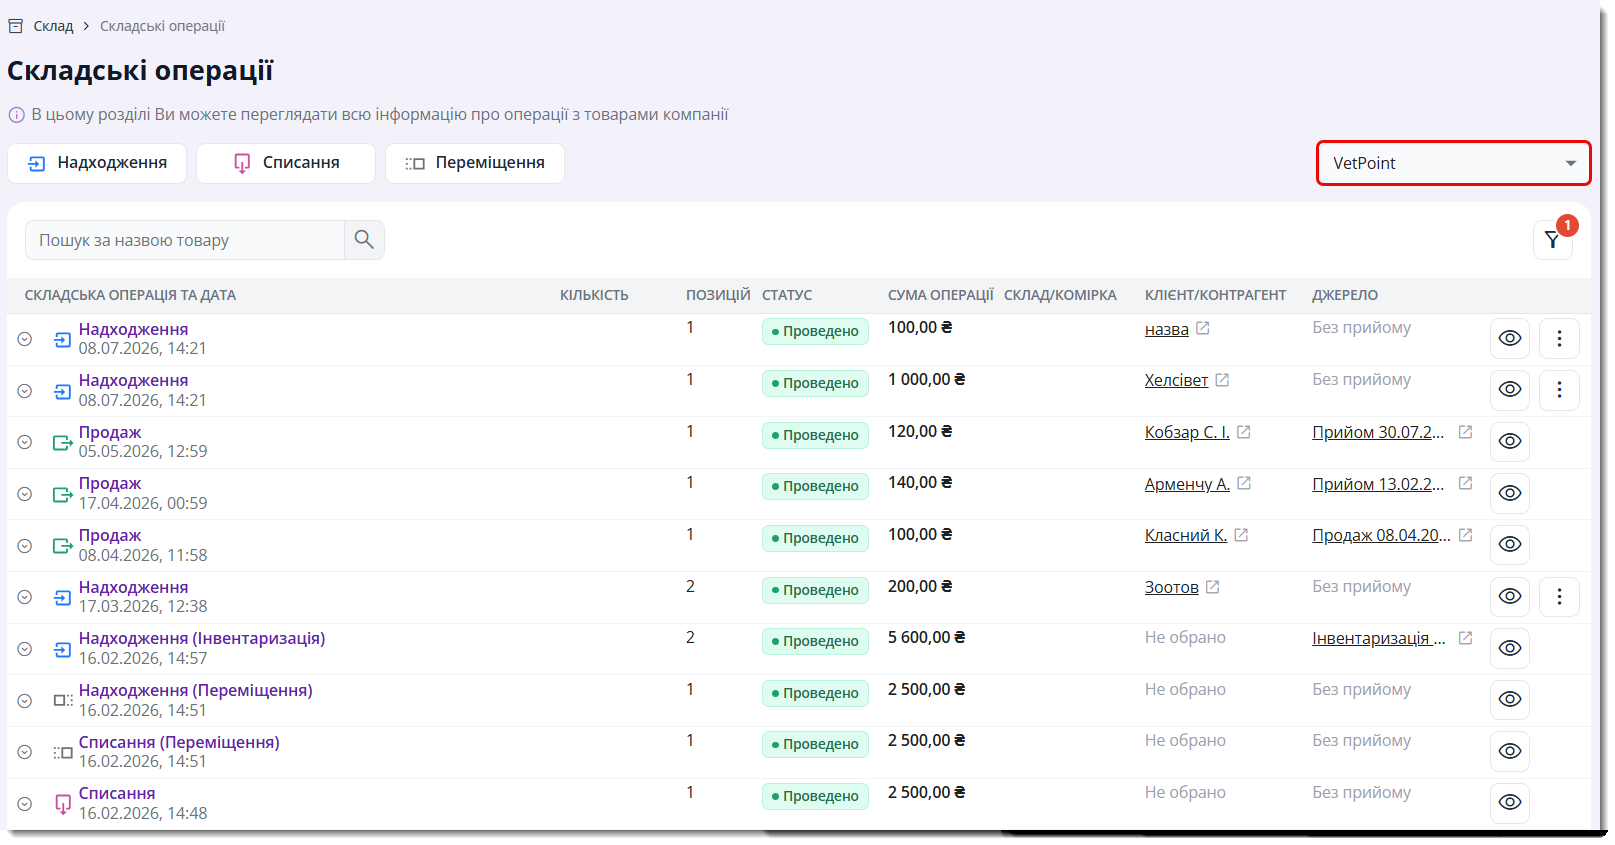This screenshot has height=845, width=1615.
Task: Click eye icon for the Кобзар С. І. sale
Action: point(1510,441)
